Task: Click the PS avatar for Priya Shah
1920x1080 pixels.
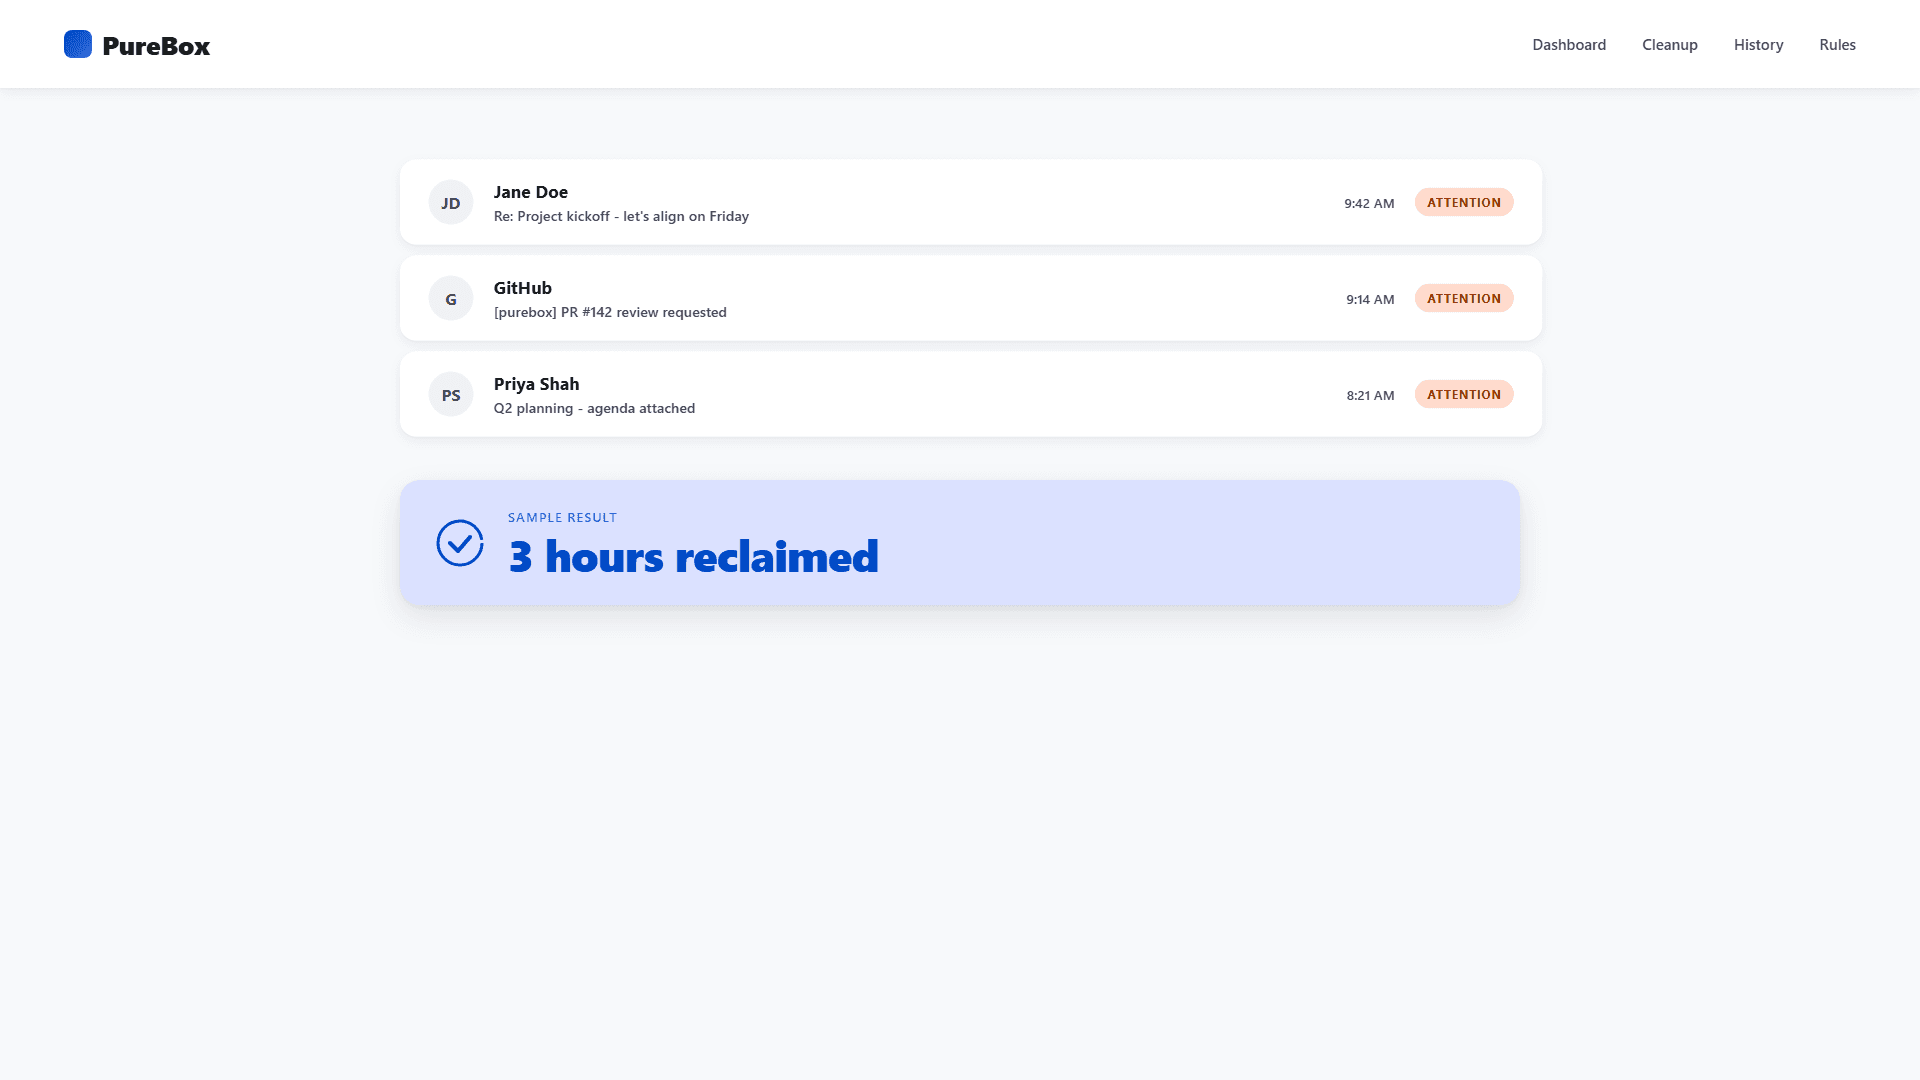Action: [x=451, y=394]
